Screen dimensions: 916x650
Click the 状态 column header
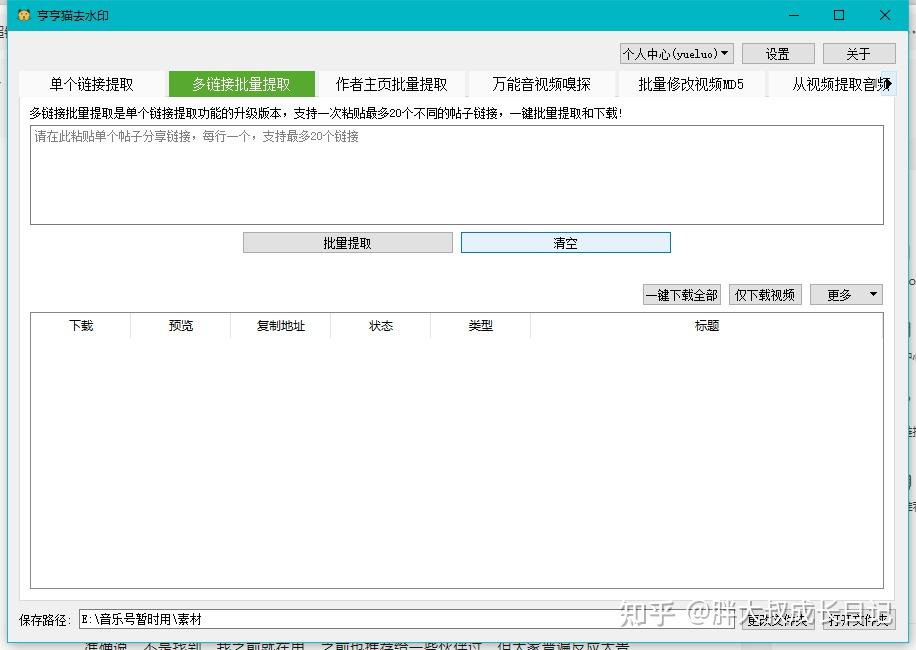(380, 325)
